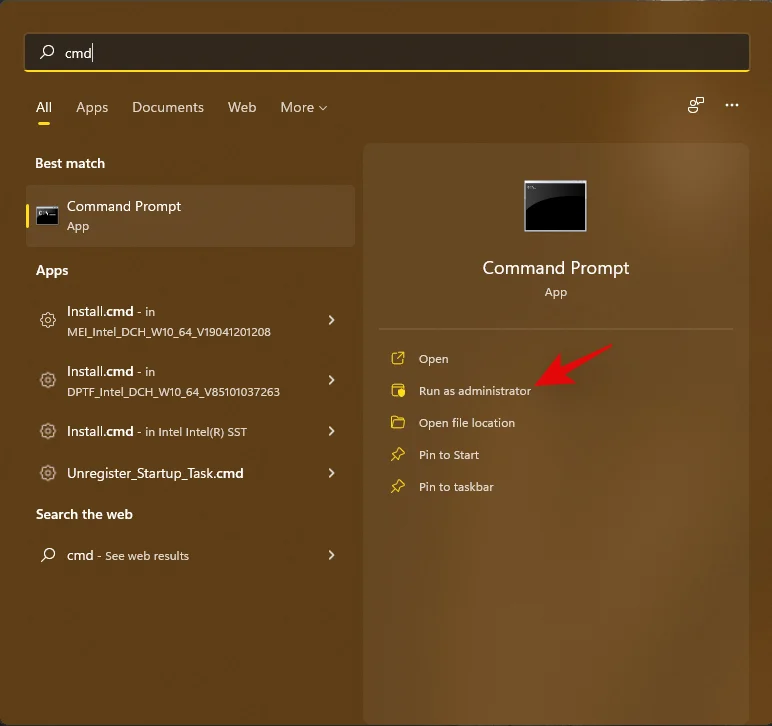Screen dimensions: 772x726
Task: Expand arrow for Install.cmd in MEI_Intel_DCH
Action: 331,320
